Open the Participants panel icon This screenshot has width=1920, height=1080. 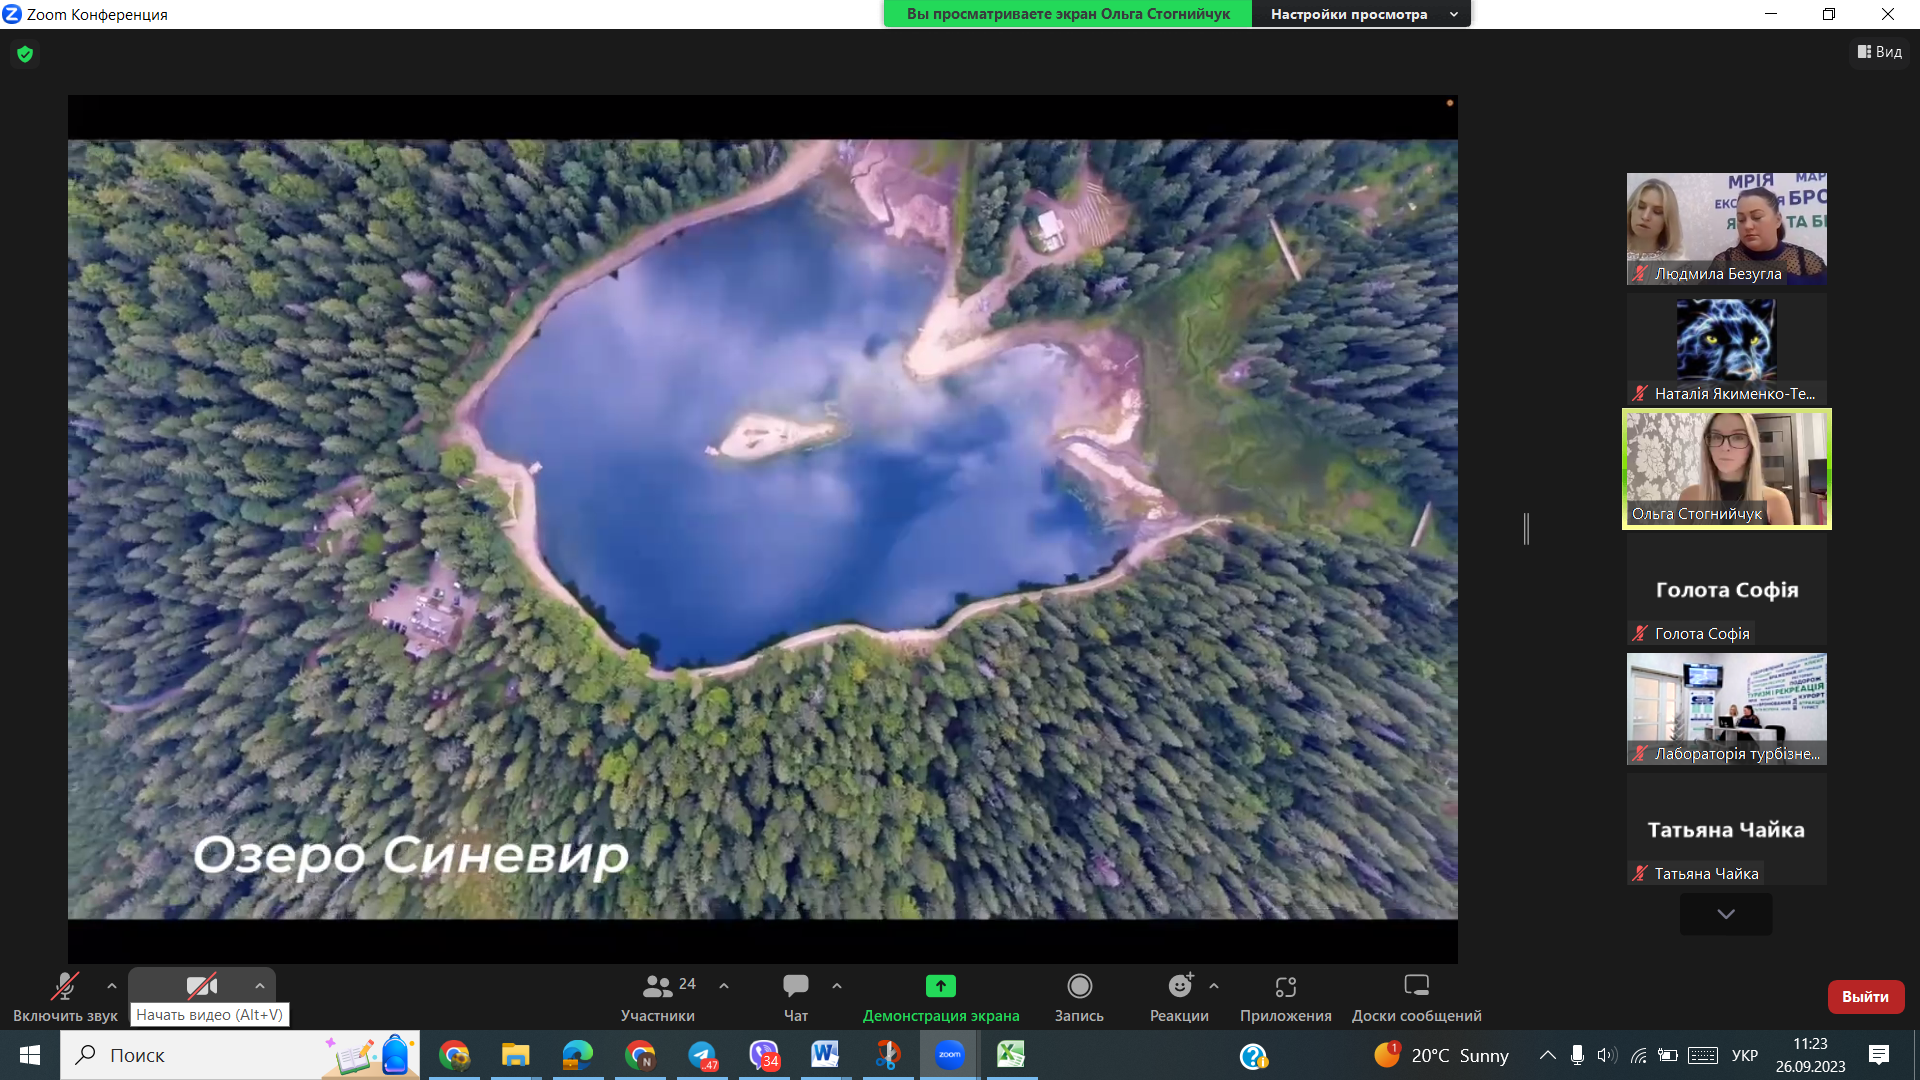pyautogui.click(x=657, y=987)
